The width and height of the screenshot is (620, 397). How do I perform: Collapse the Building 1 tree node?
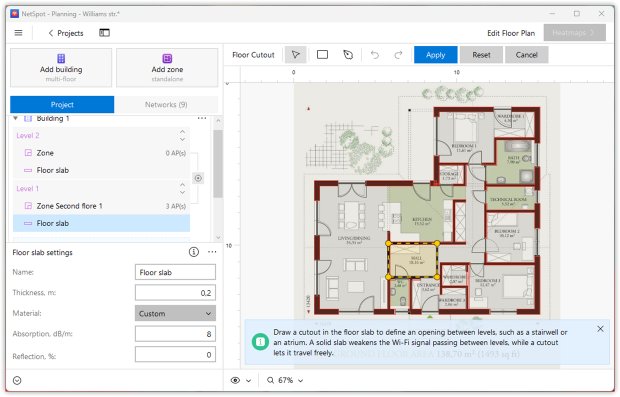pos(15,118)
